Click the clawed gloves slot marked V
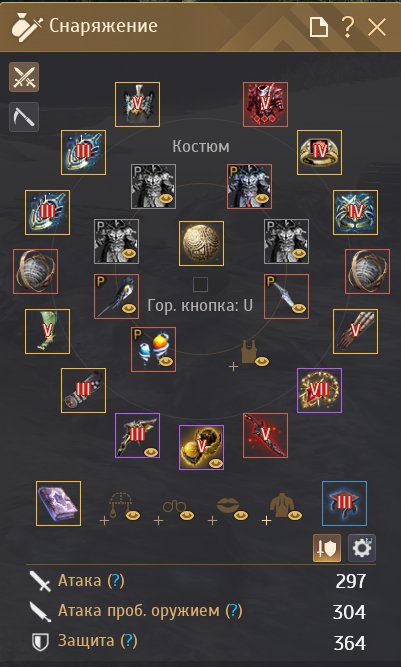This screenshot has width=401, height=667. pyautogui.click(x=355, y=331)
